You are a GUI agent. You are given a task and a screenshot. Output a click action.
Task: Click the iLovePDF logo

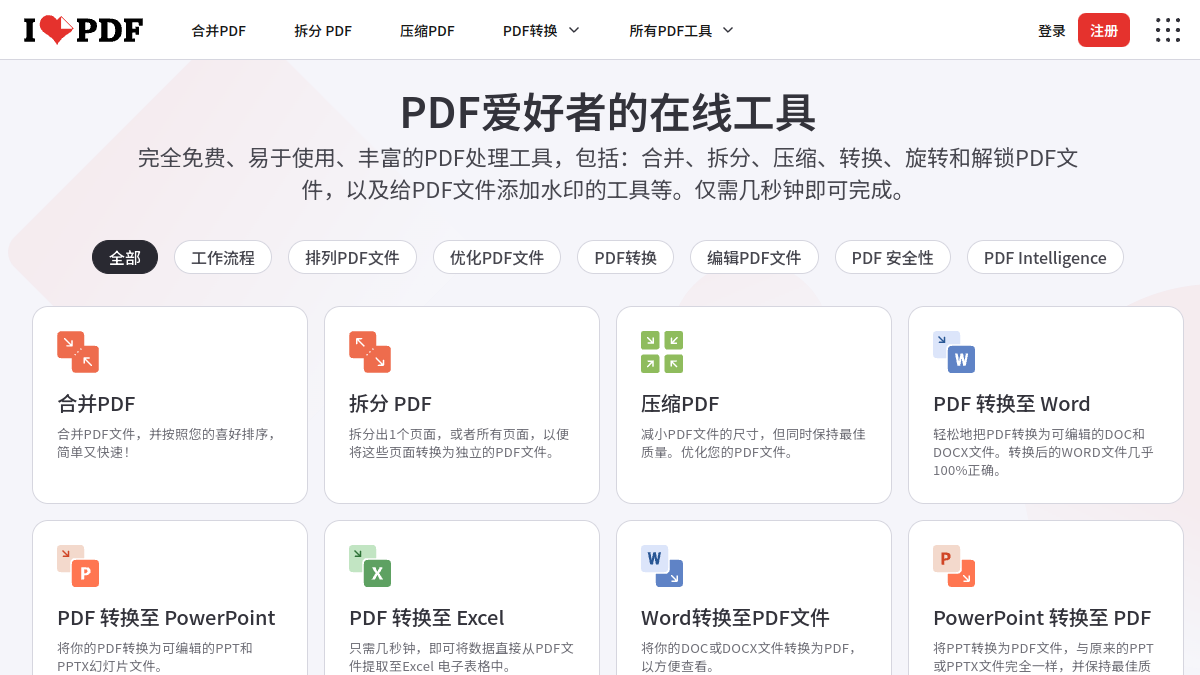tap(84, 30)
